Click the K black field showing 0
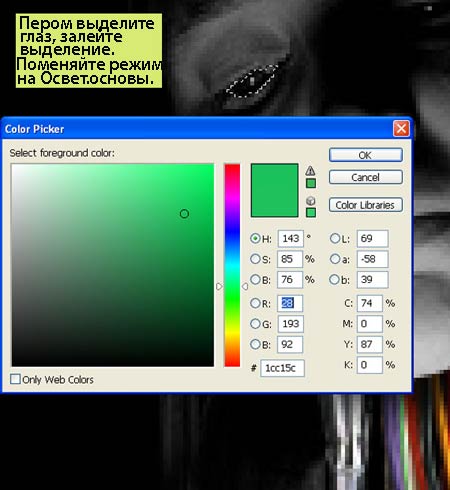The image size is (450, 490). point(370,365)
